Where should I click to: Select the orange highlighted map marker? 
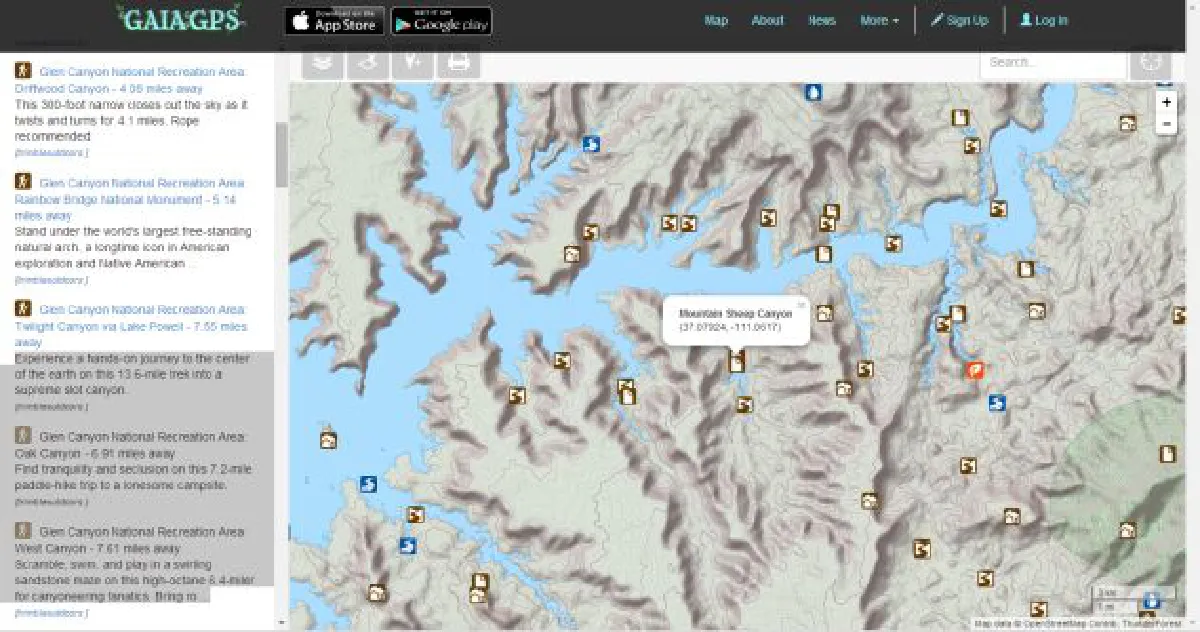[x=975, y=370]
